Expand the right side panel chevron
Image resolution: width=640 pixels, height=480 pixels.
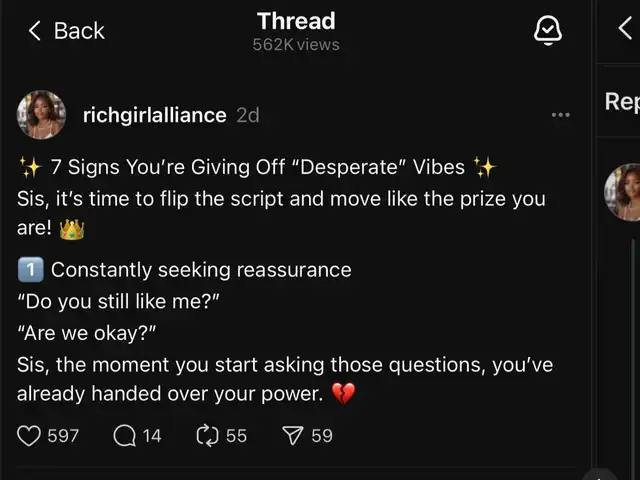(x=627, y=29)
